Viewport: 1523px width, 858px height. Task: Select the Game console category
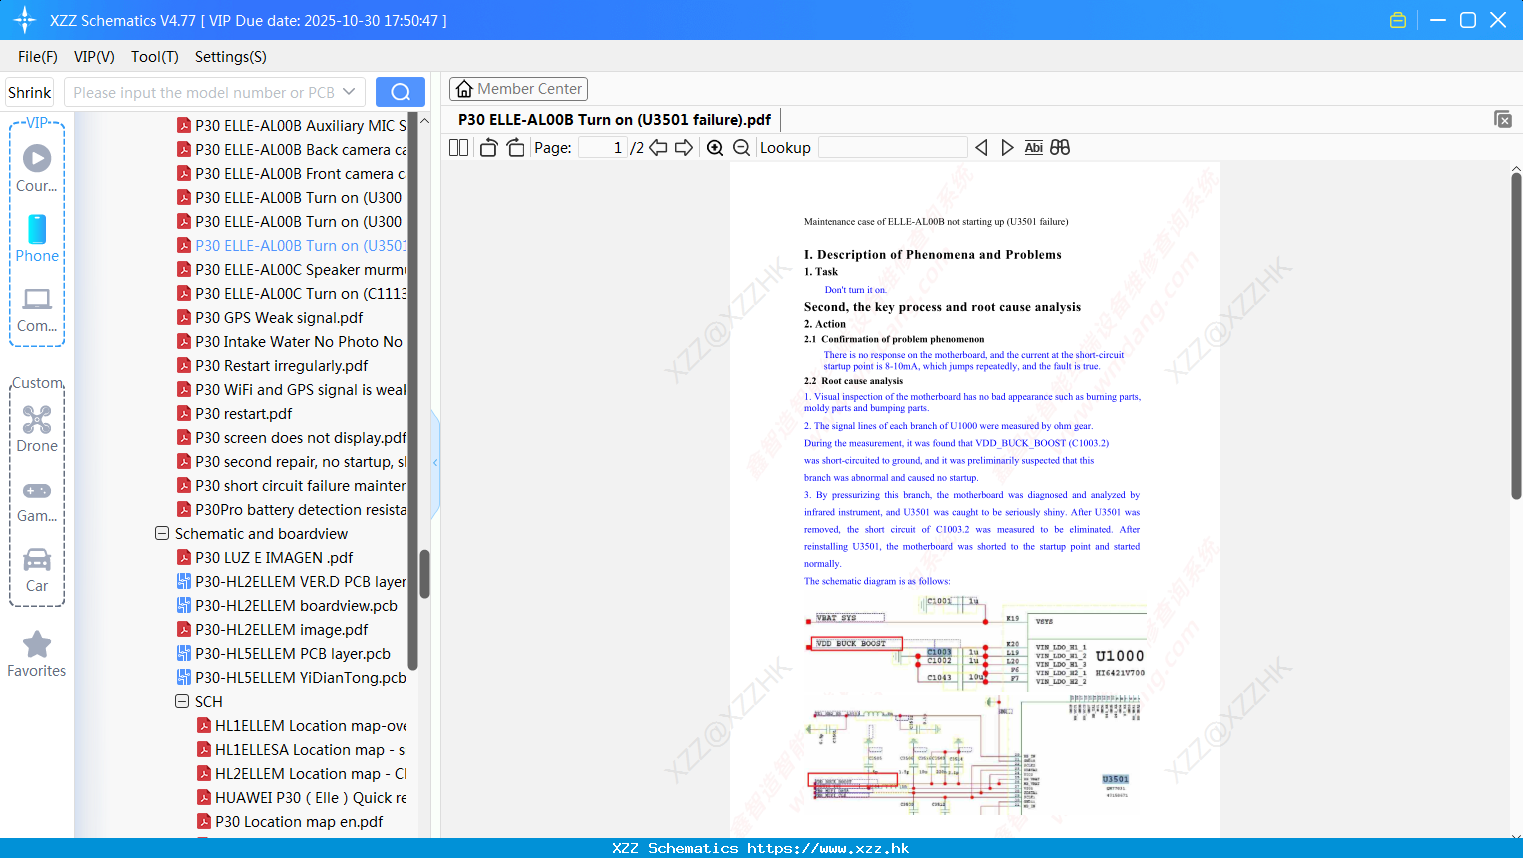click(x=37, y=501)
